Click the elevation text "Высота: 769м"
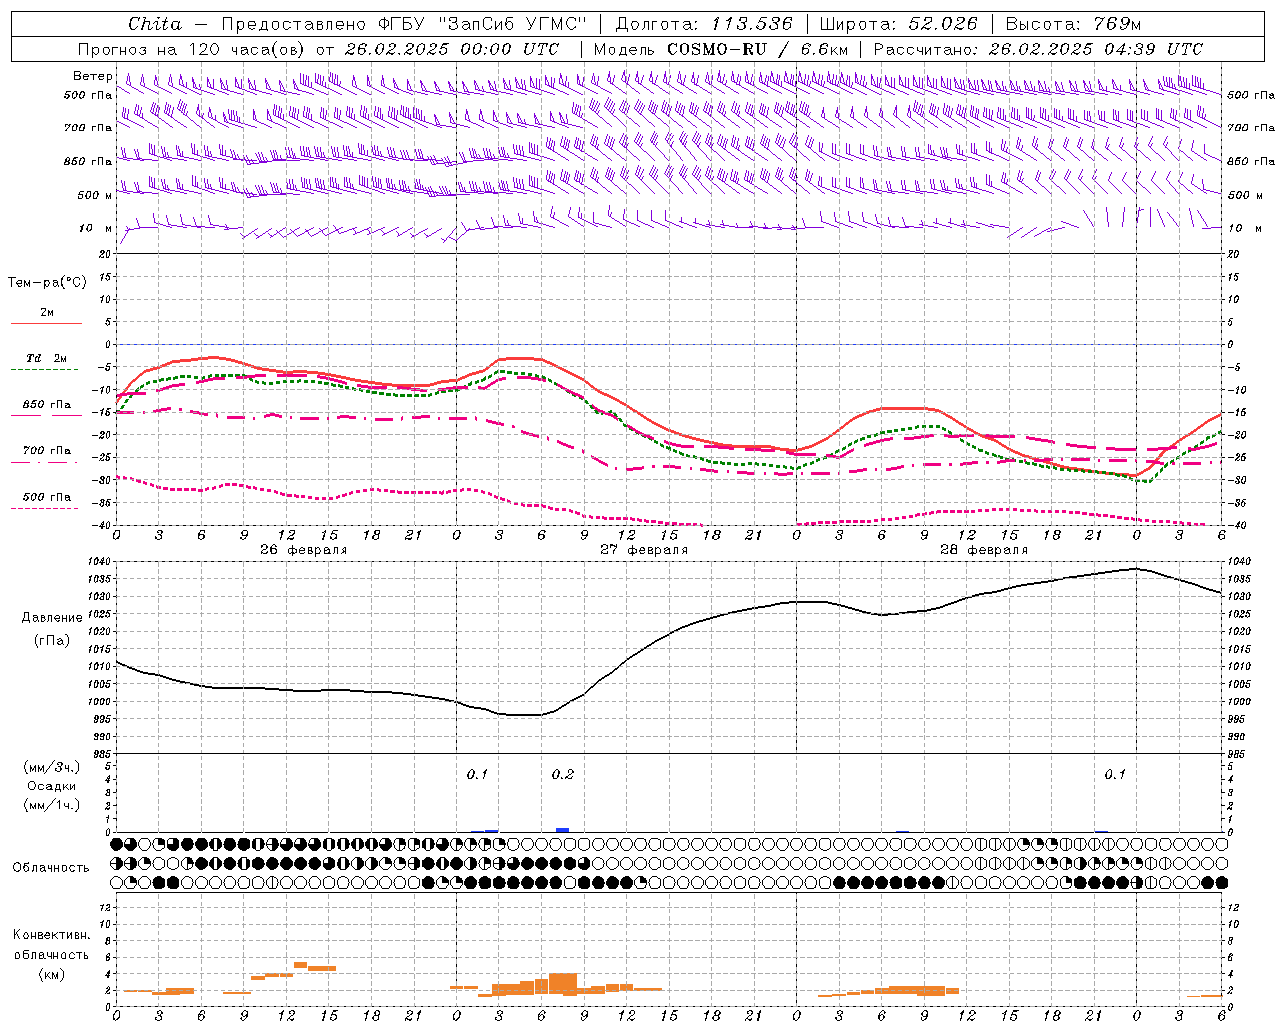This screenshot has width=1280, height=1024. pos(1073,24)
